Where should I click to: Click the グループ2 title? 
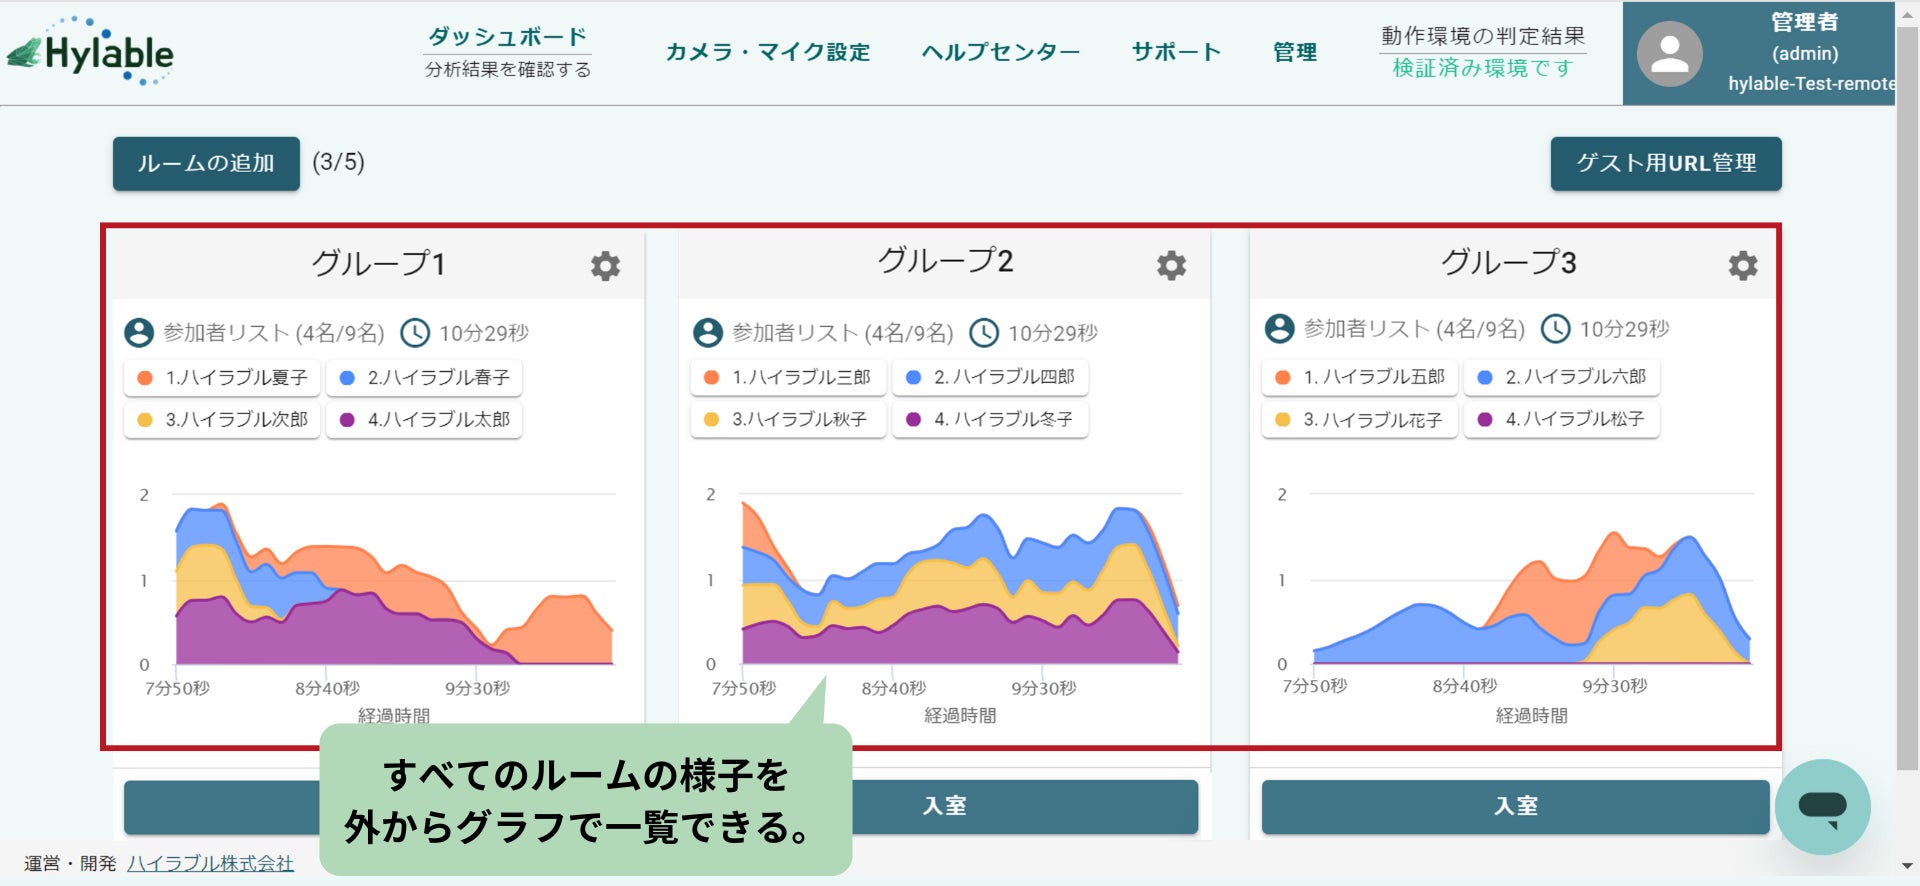click(x=945, y=262)
